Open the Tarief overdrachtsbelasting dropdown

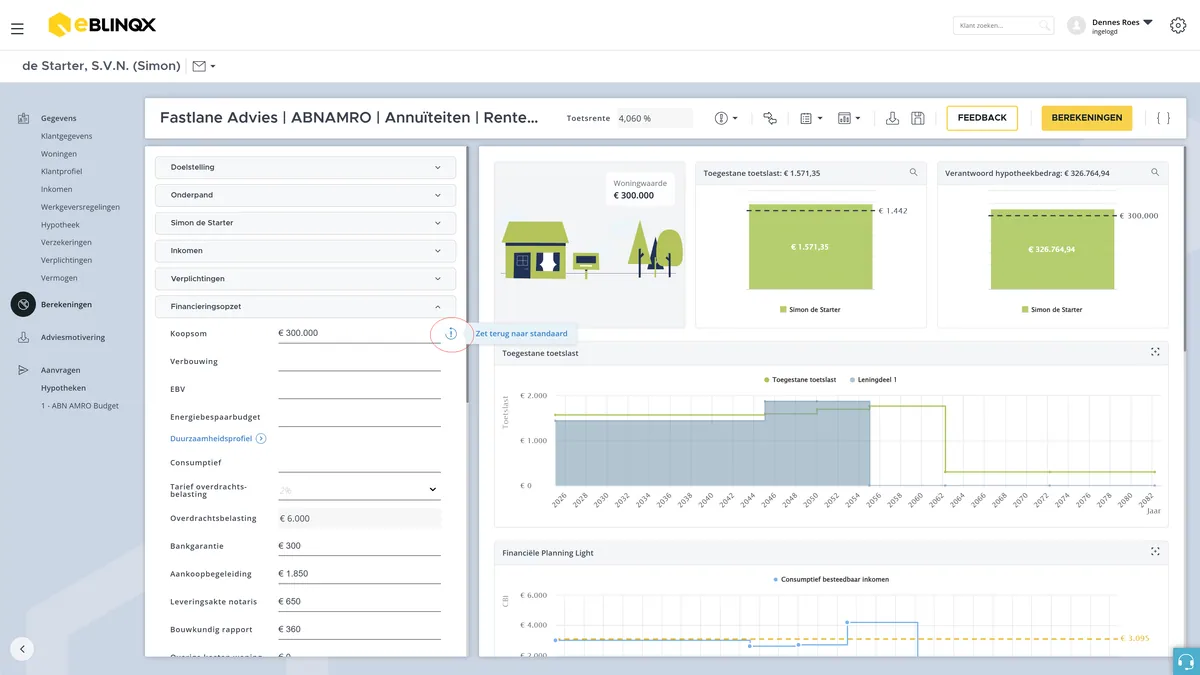360,490
